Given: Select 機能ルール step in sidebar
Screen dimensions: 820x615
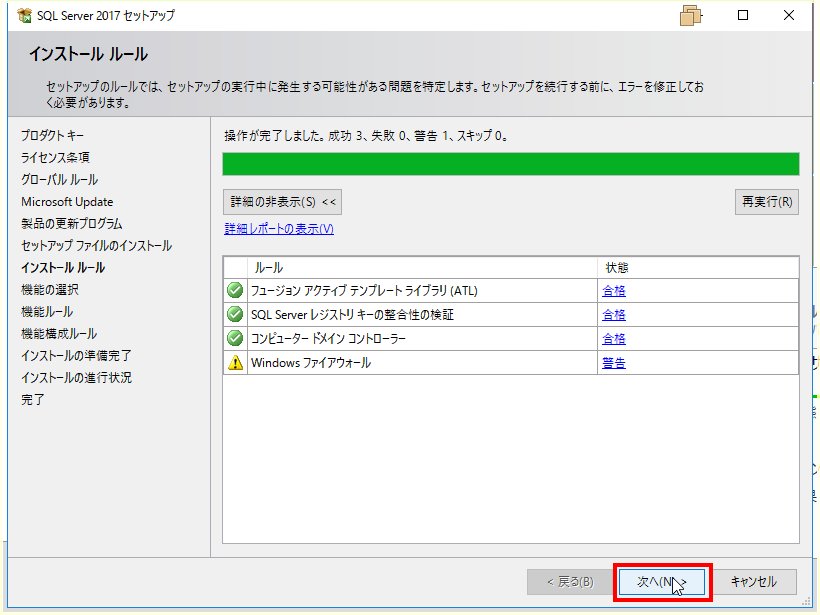Looking at the screenshot, I should point(47,311).
